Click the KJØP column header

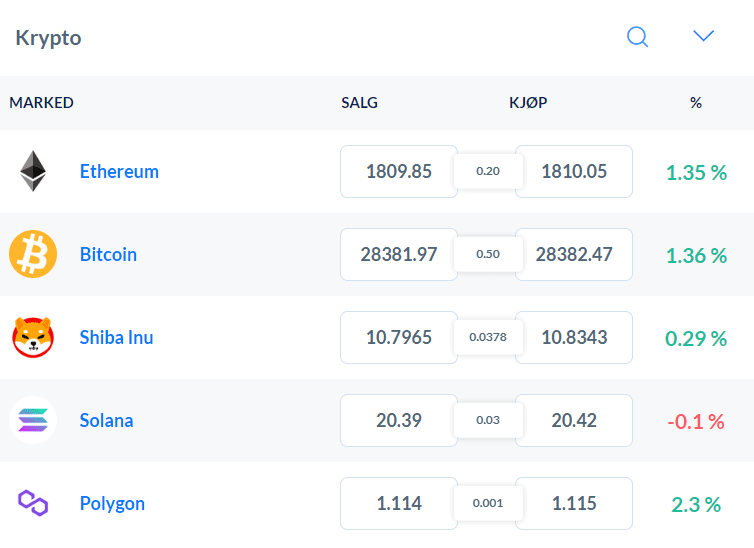point(528,102)
